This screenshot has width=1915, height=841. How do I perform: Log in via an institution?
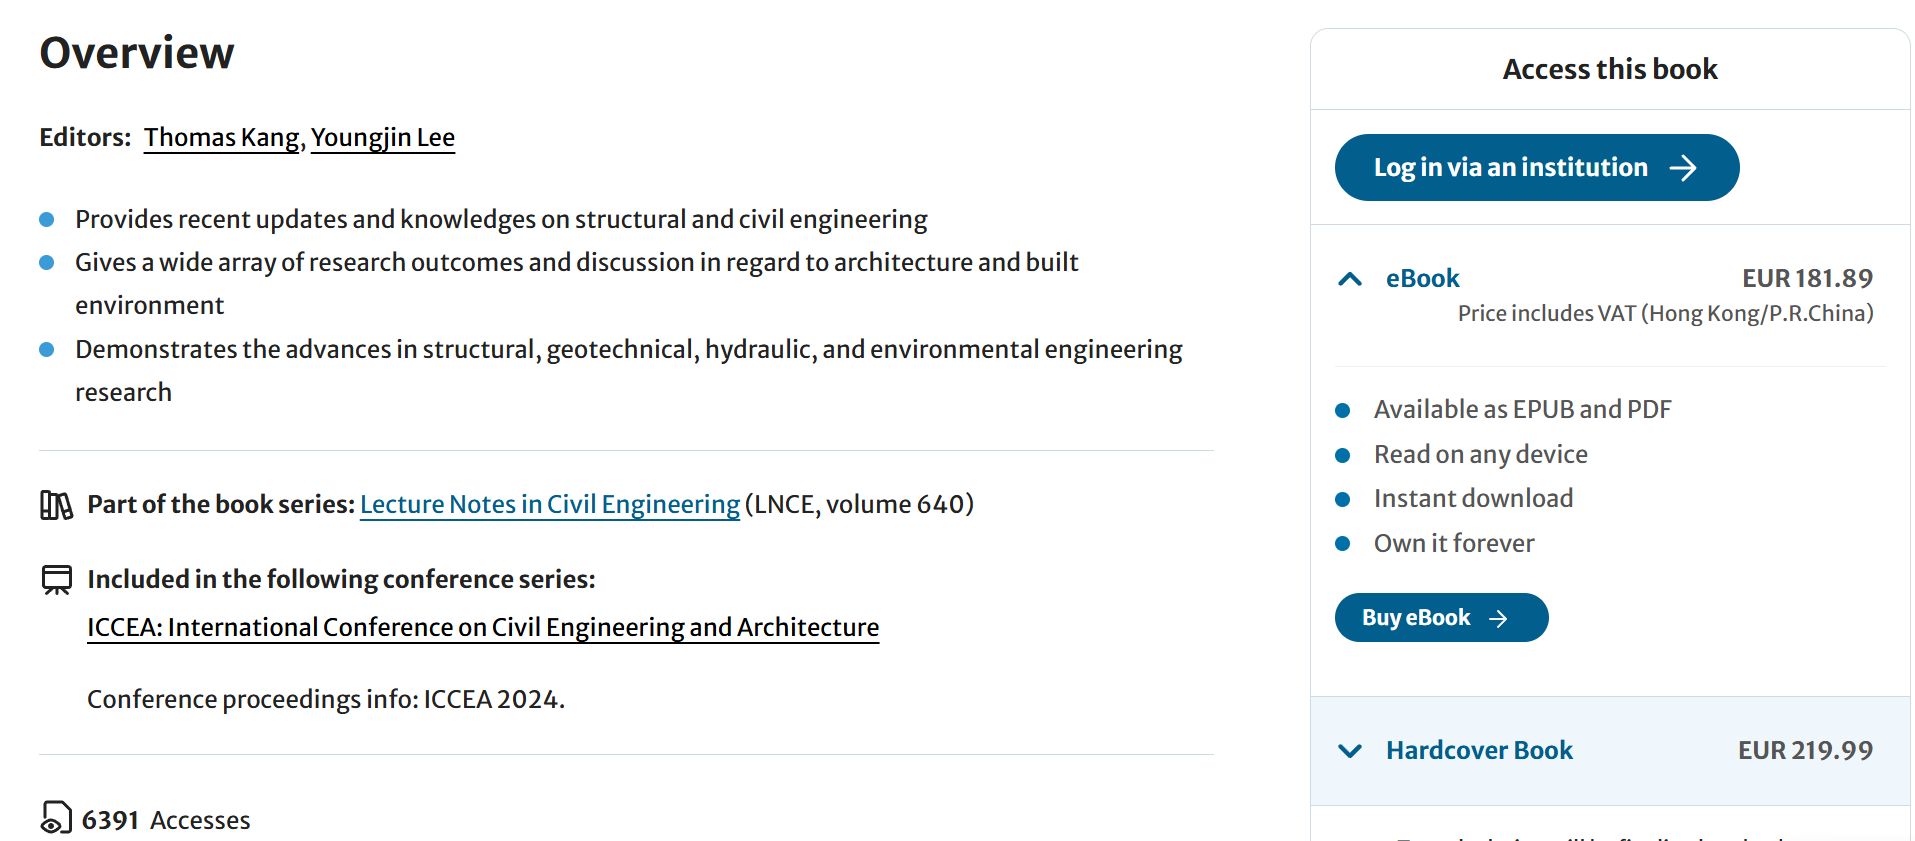1510,168
